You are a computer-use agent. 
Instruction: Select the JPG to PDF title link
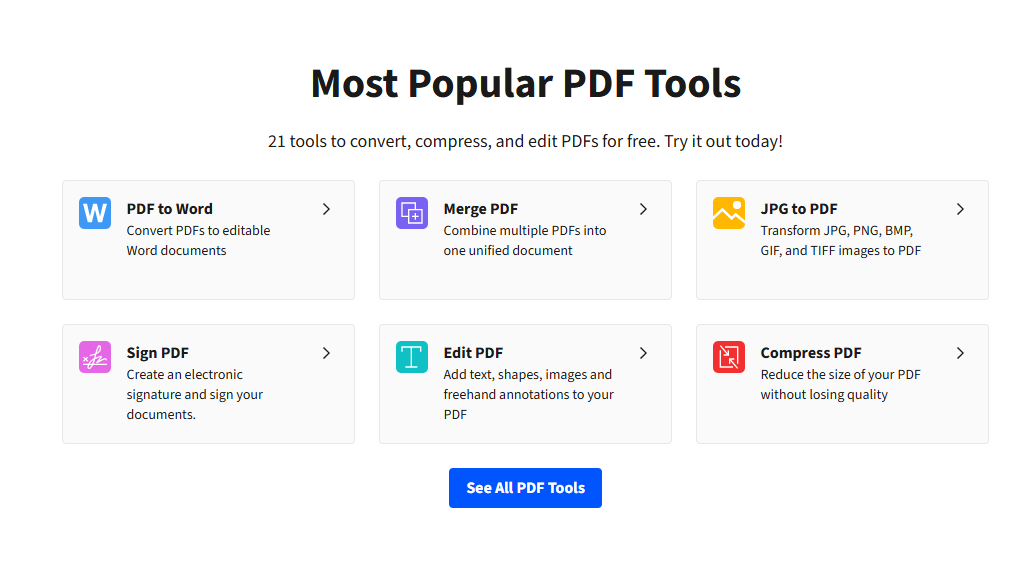point(799,209)
